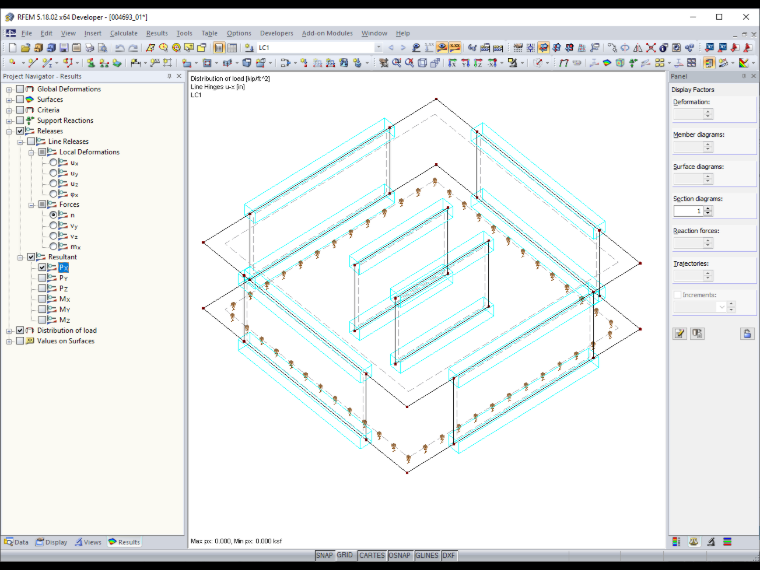
Task: Switch to the Data navigator tab
Action: tap(16, 542)
